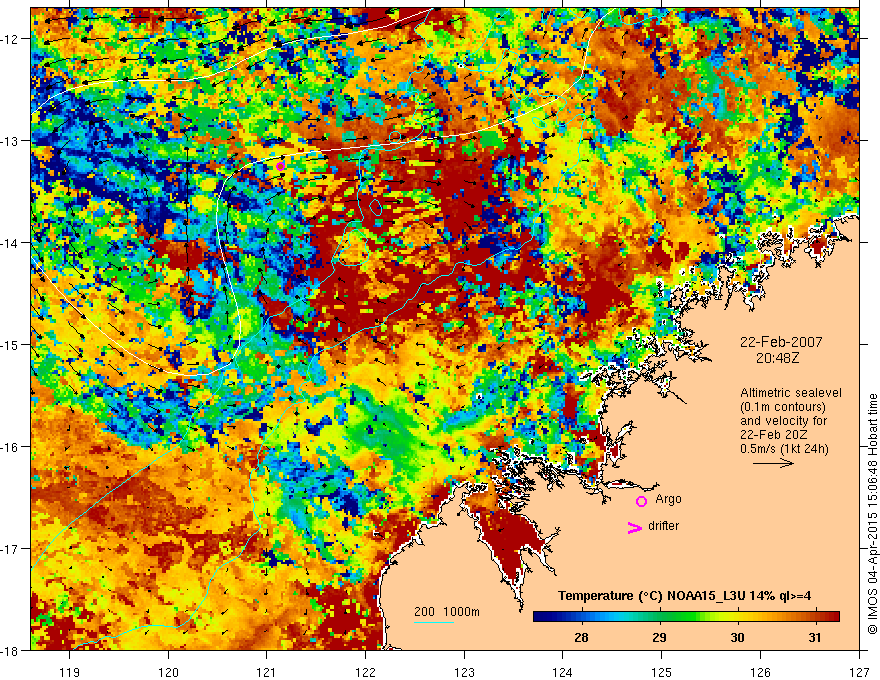Click the latitude label -14

point(11,243)
